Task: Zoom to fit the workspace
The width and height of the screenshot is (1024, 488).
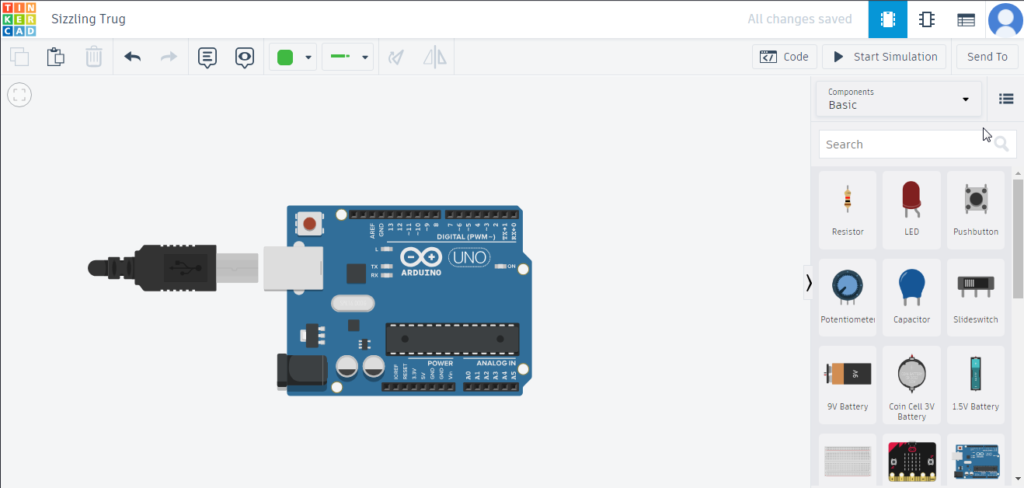Action: (x=20, y=95)
